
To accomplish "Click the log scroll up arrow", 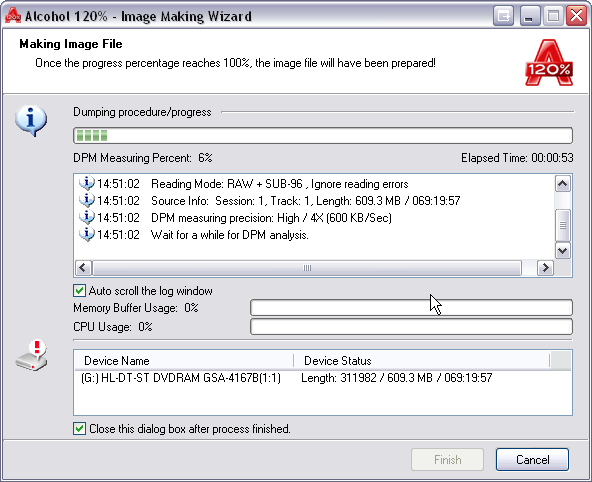I will coord(563,184).
